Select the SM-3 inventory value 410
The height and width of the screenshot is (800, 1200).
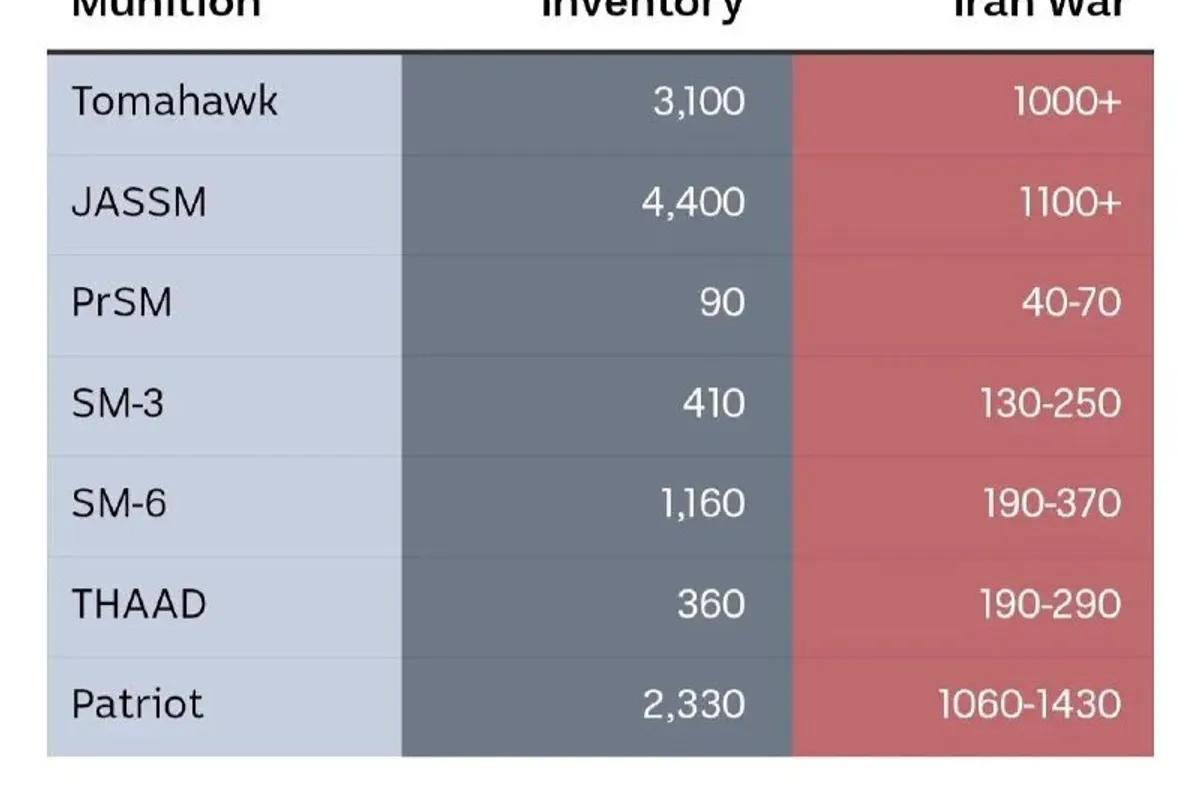point(712,404)
